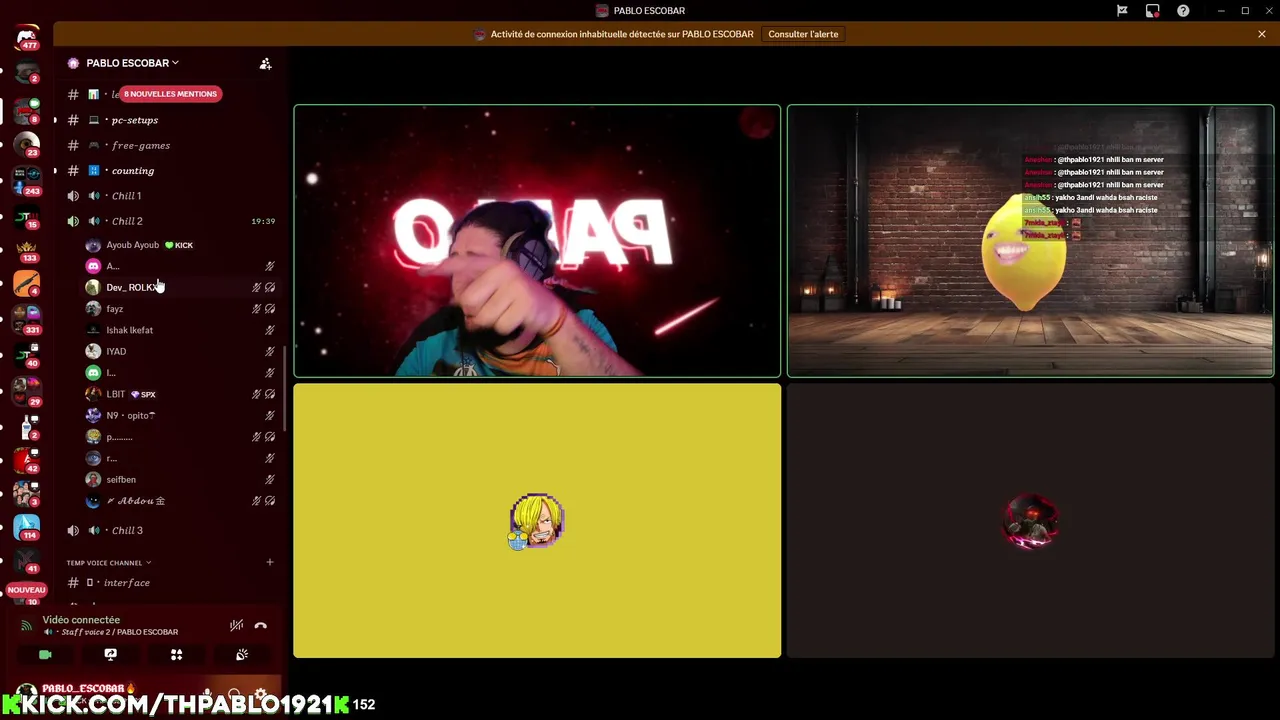Image resolution: width=1280 pixels, height=720 pixels.
Task: Click the Vidéo connectée status text
Action: coord(81,620)
